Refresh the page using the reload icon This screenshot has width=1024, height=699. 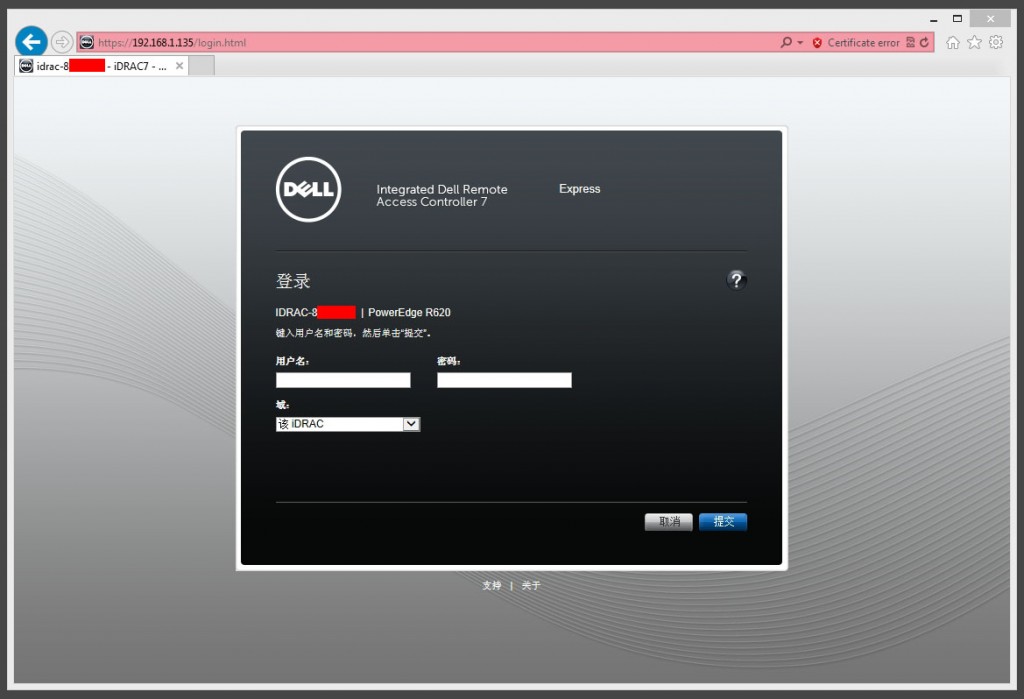click(924, 42)
